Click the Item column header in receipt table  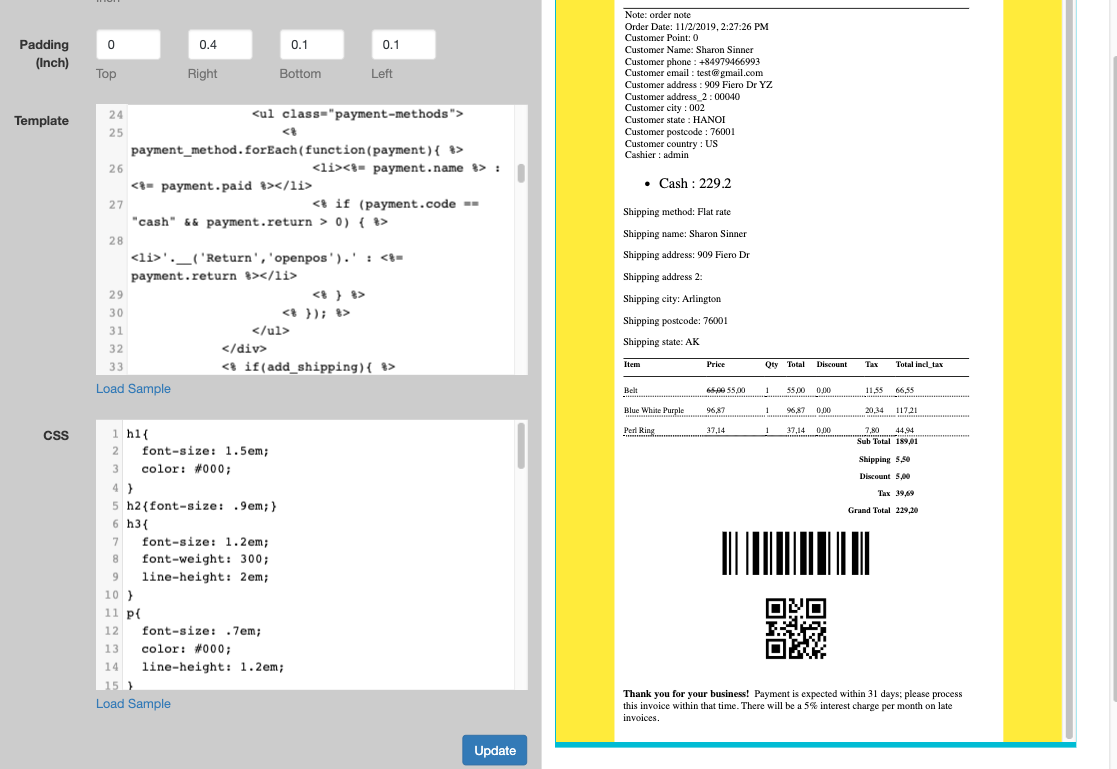632,365
